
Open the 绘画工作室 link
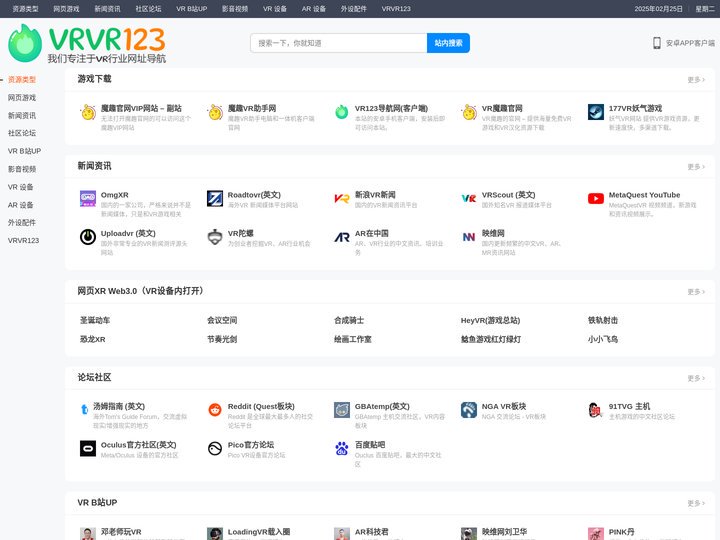353,339
